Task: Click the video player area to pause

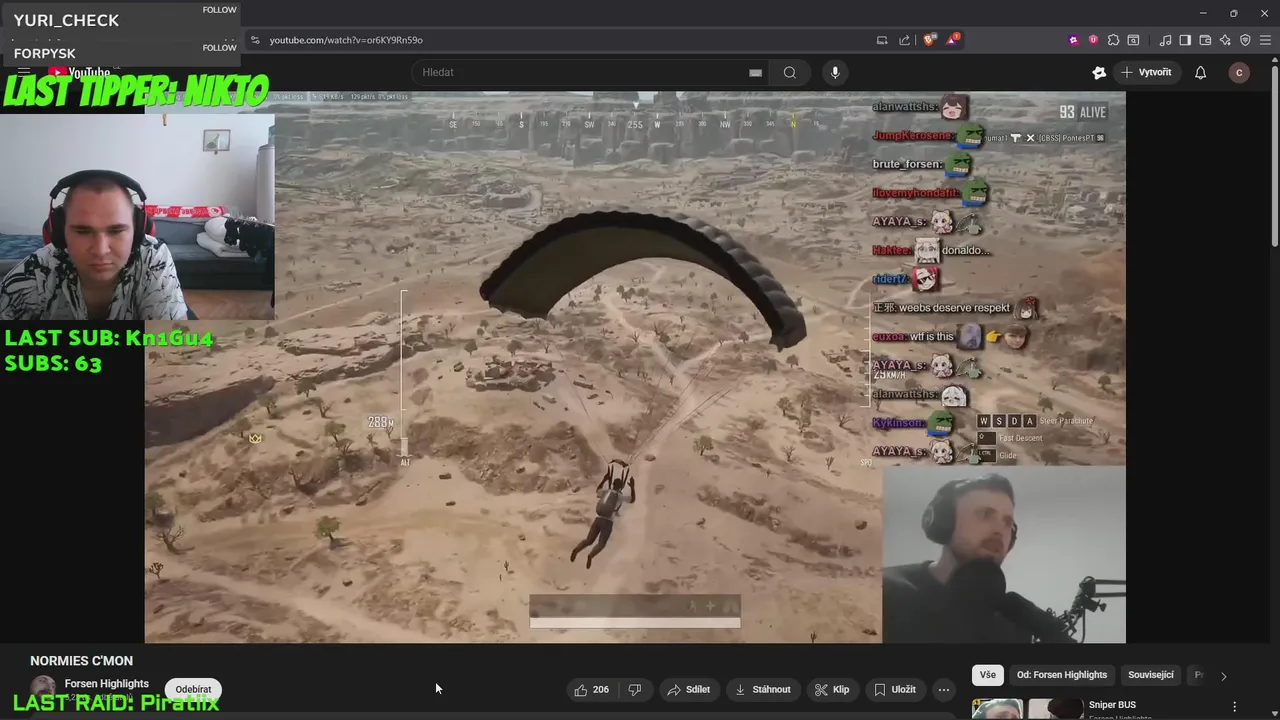Action: 635,367
